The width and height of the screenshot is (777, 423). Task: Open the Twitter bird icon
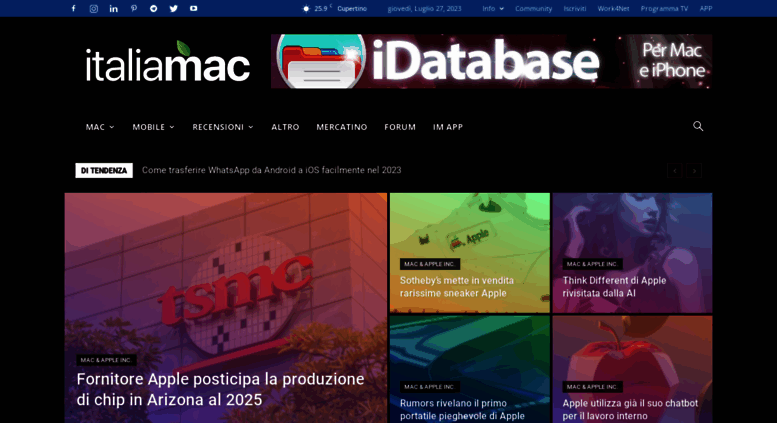[173, 8]
